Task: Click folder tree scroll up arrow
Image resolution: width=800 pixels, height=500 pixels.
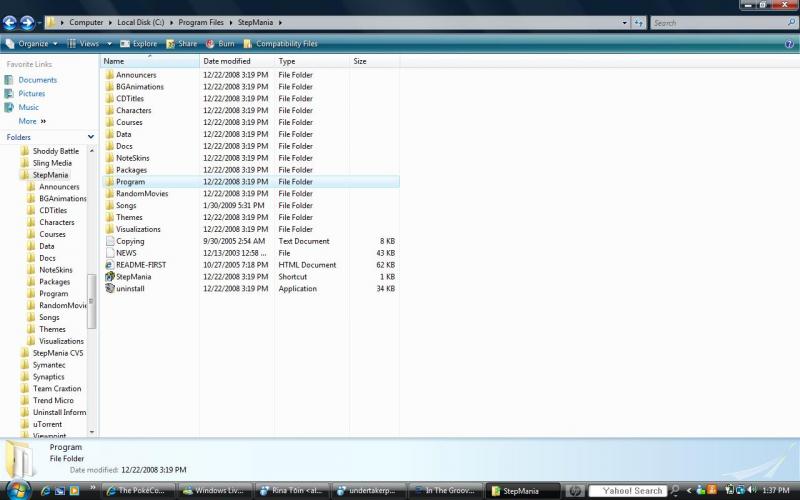Action: (92, 151)
